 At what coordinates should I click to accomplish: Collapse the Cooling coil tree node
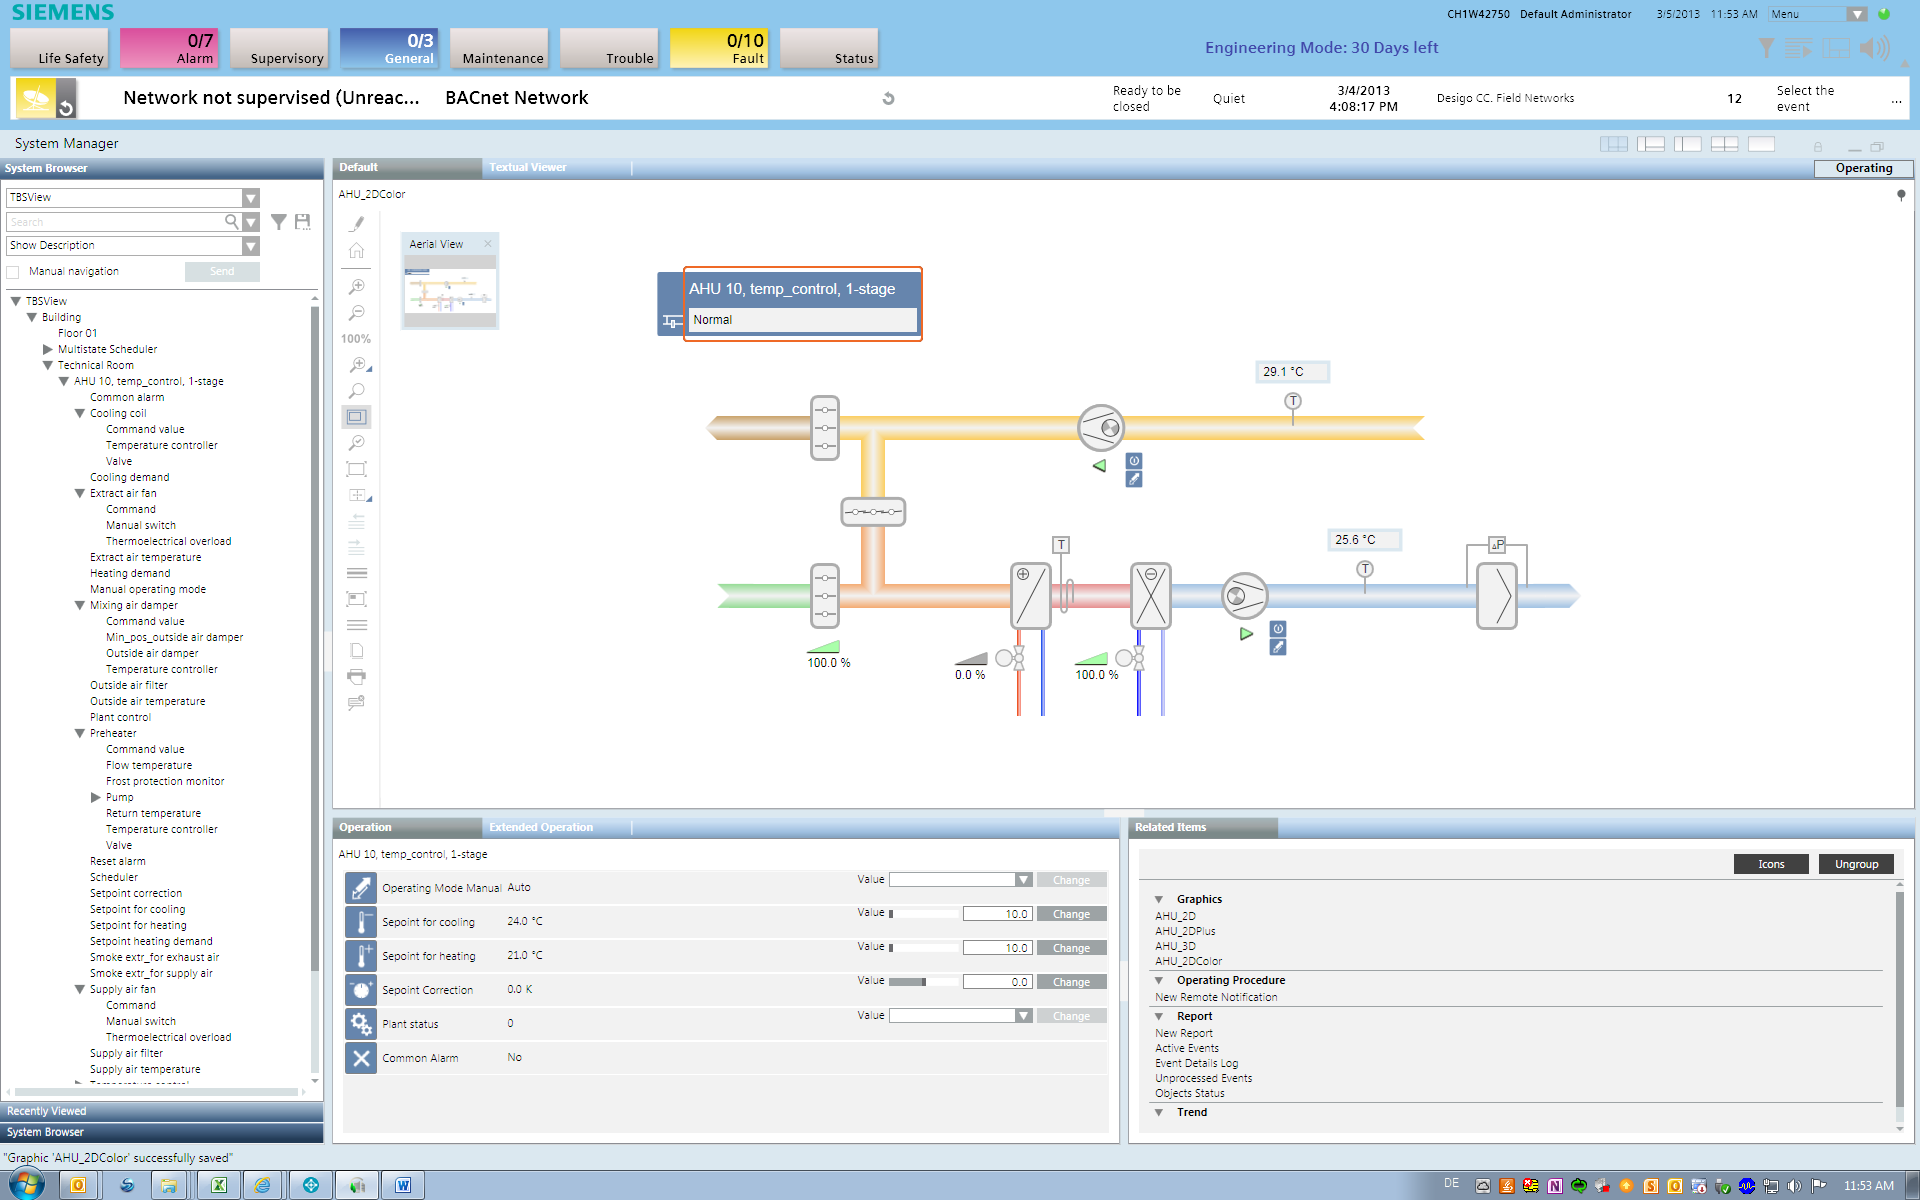click(x=80, y=413)
